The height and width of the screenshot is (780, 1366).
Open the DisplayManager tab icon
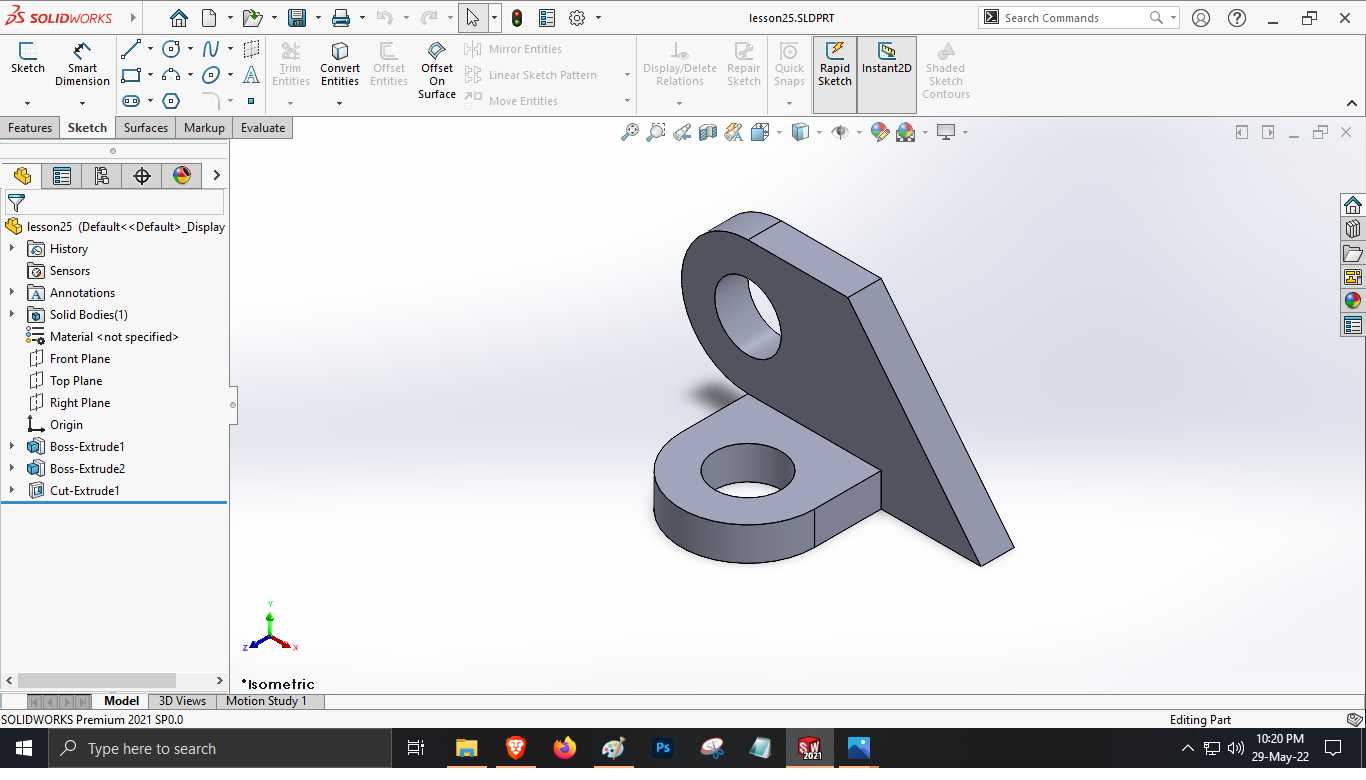(182, 176)
